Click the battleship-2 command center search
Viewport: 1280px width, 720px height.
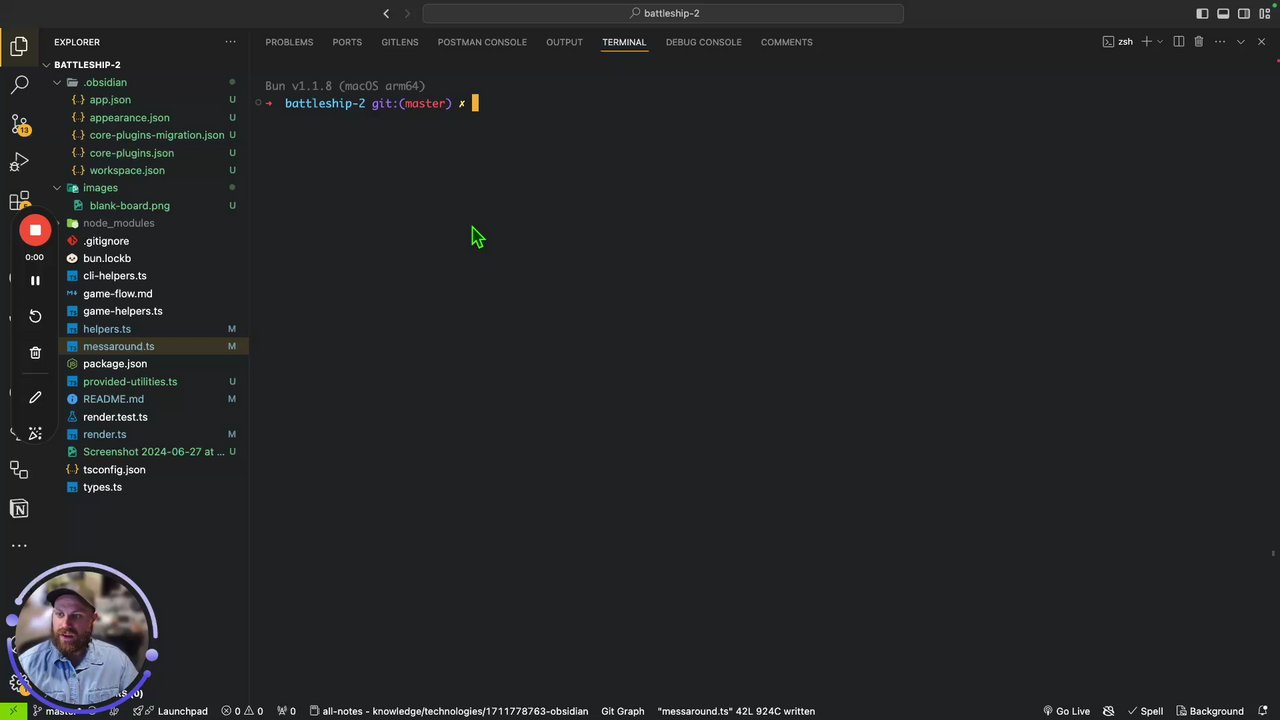pos(663,13)
